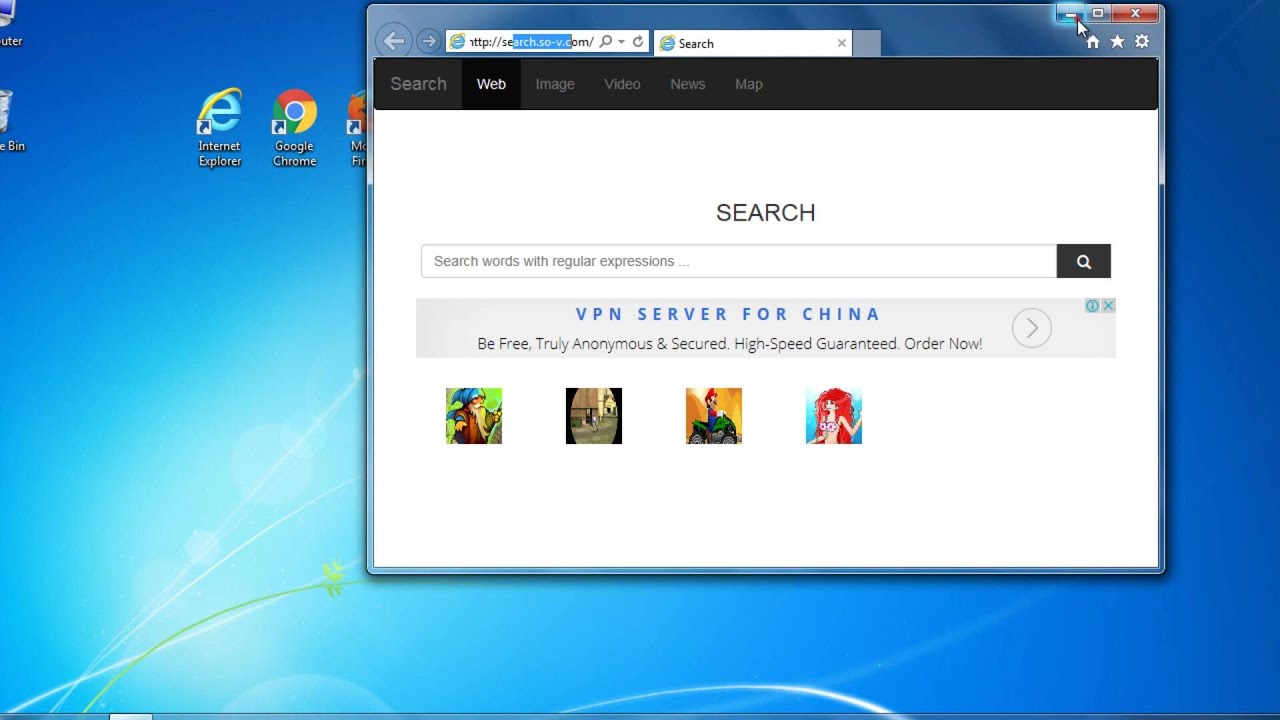Go to the browser home page icon
Image resolution: width=1280 pixels, height=720 pixels.
coord(1092,41)
